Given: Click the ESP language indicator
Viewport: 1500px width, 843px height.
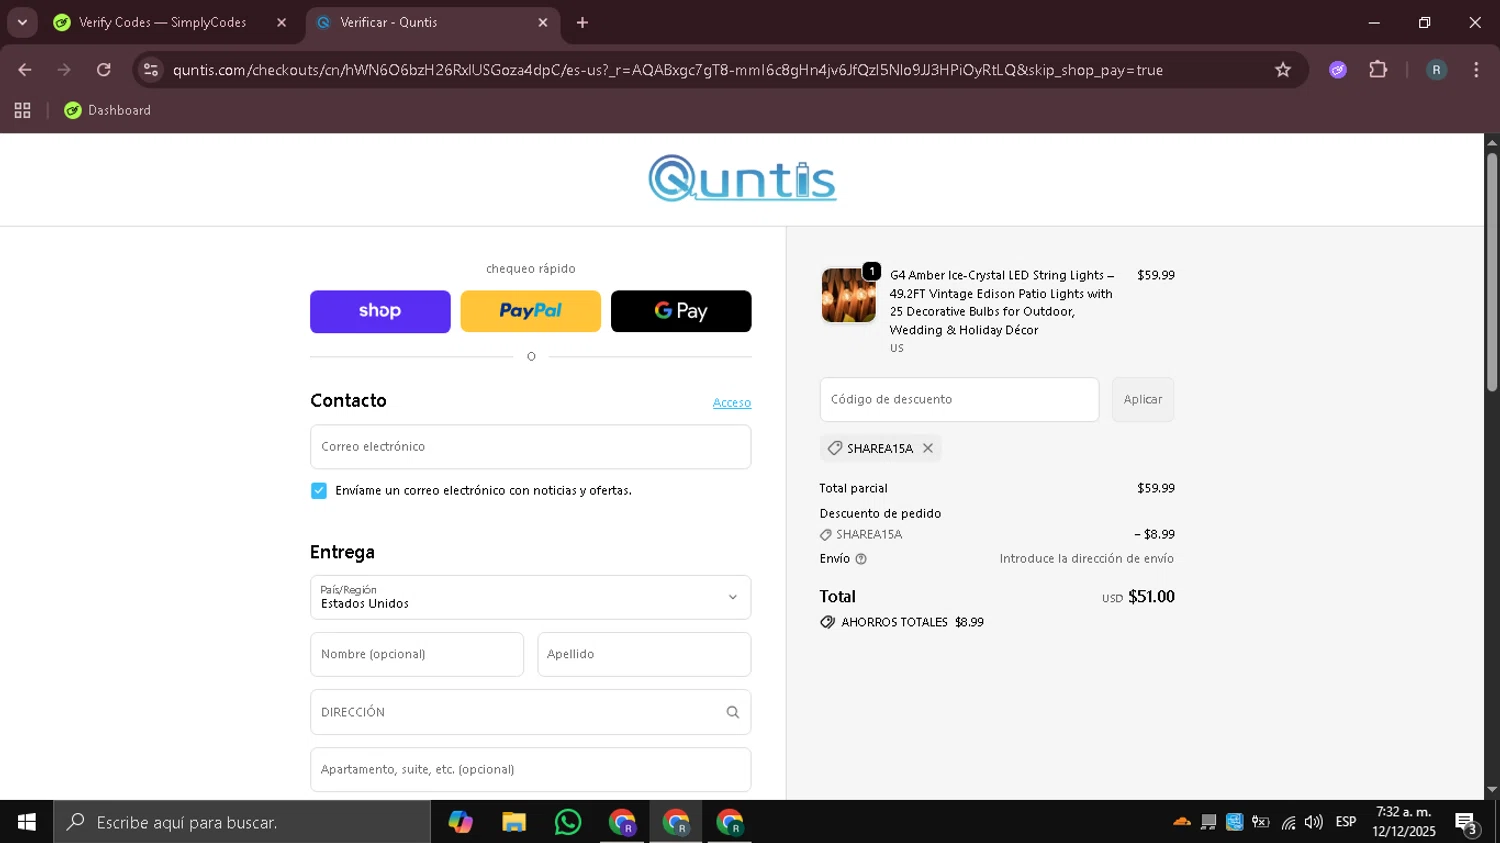Looking at the screenshot, I should pyautogui.click(x=1346, y=822).
